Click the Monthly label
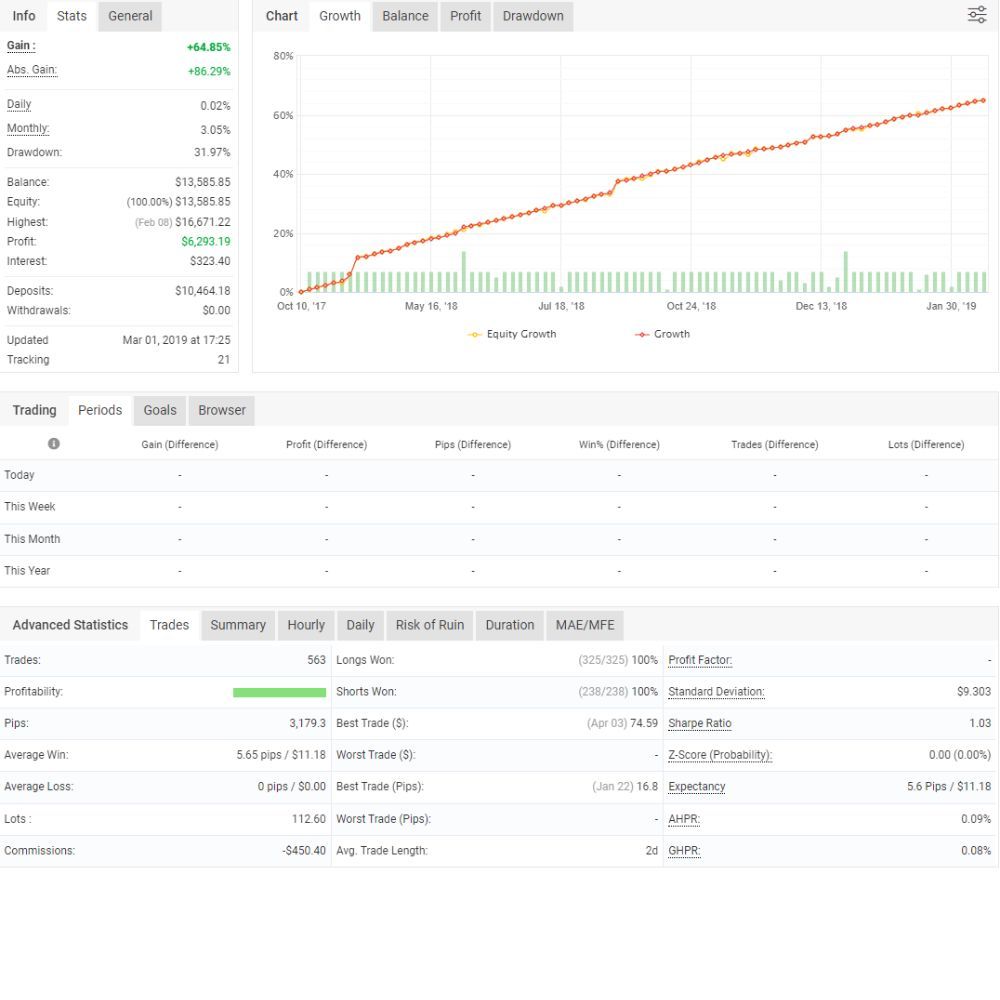Viewport: 1000px width, 1000px height. coord(28,129)
